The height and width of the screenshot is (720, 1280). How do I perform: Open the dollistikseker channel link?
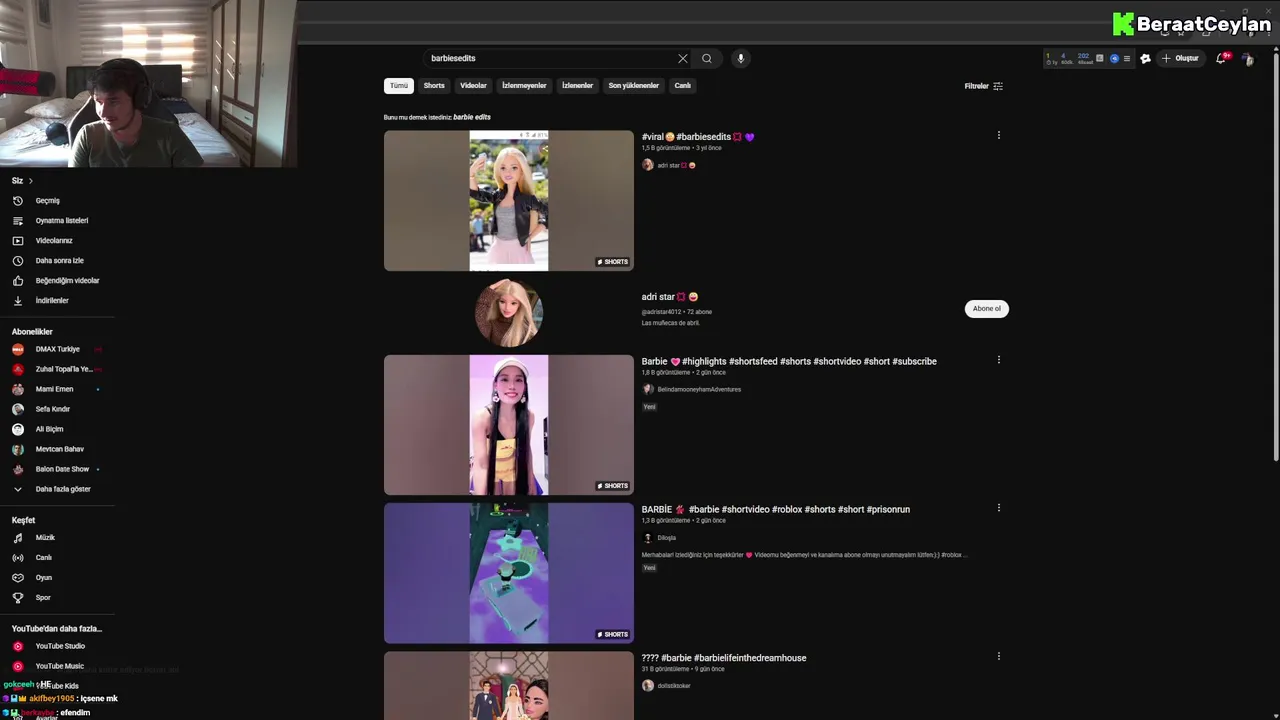click(674, 686)
